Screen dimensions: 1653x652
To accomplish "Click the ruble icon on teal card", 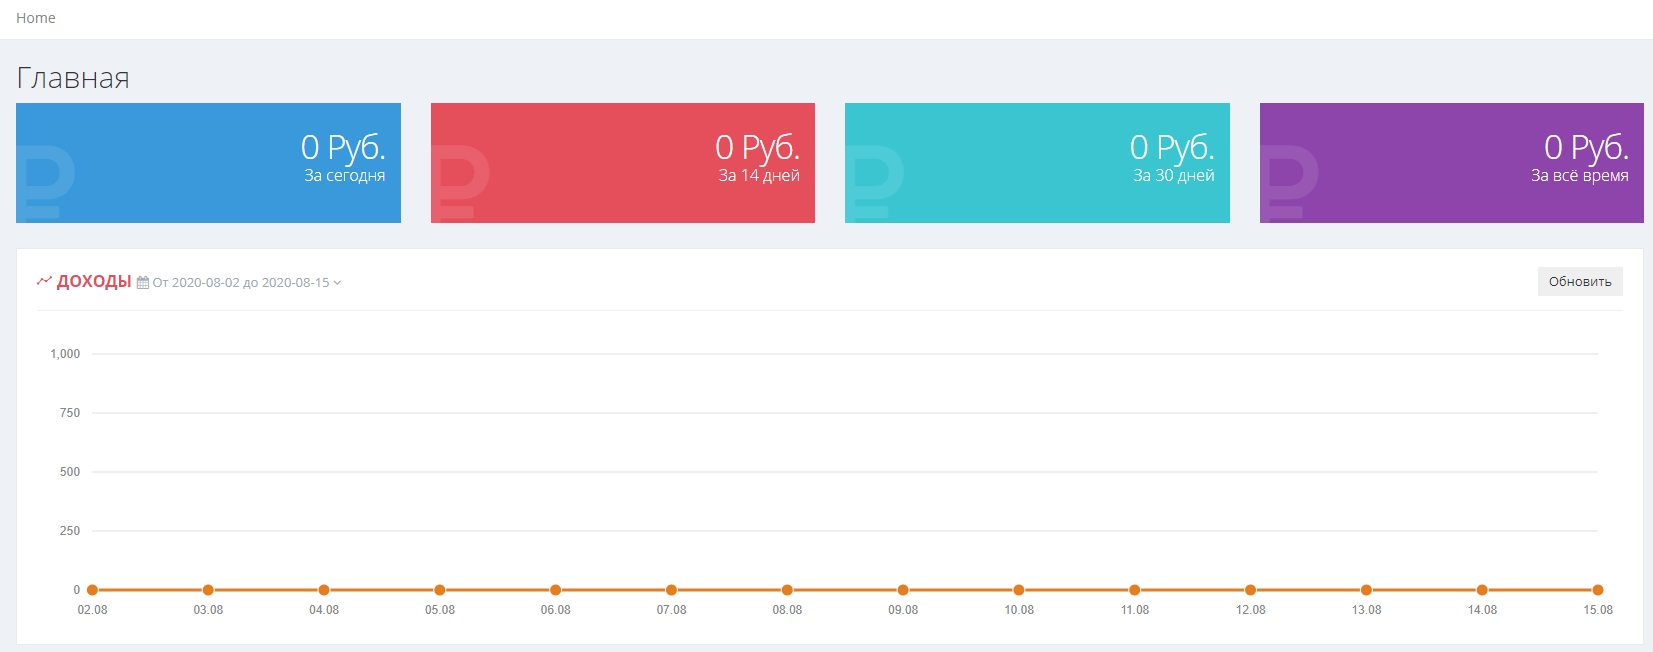I will [877, 181].
